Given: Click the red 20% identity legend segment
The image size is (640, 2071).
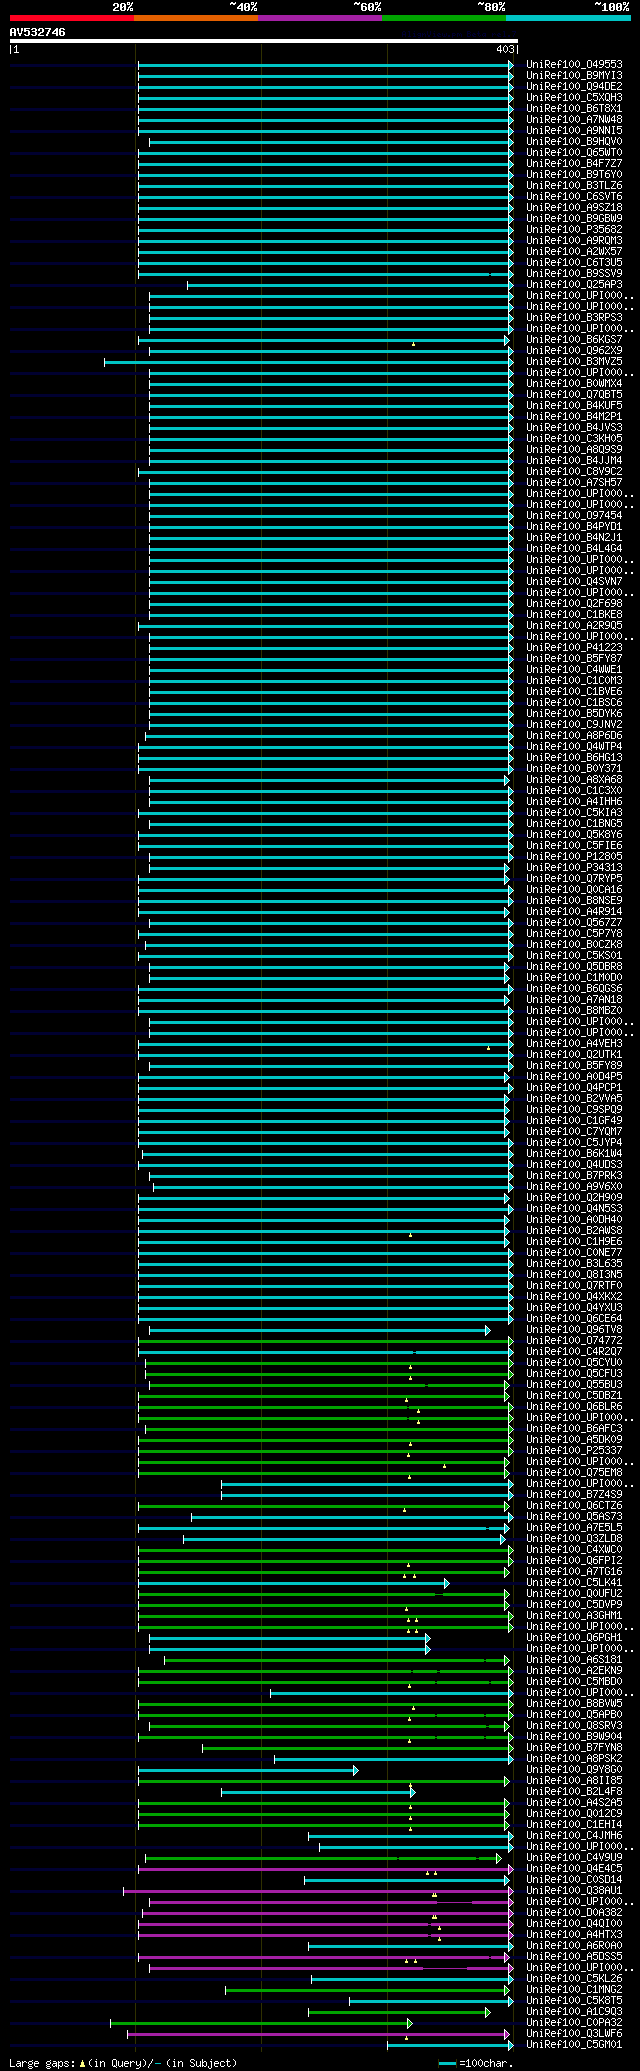Looking at the screenshot, I should click(x=72, y=17).
